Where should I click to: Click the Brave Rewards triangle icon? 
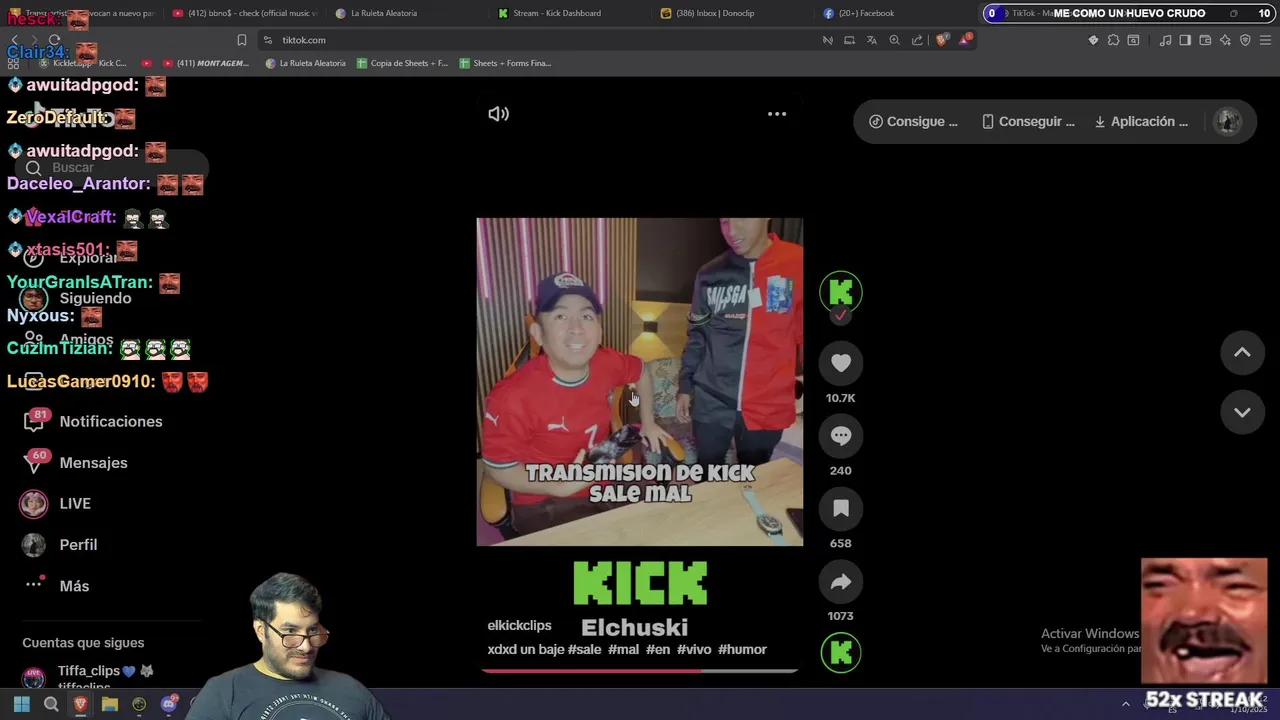pos(965,40)
